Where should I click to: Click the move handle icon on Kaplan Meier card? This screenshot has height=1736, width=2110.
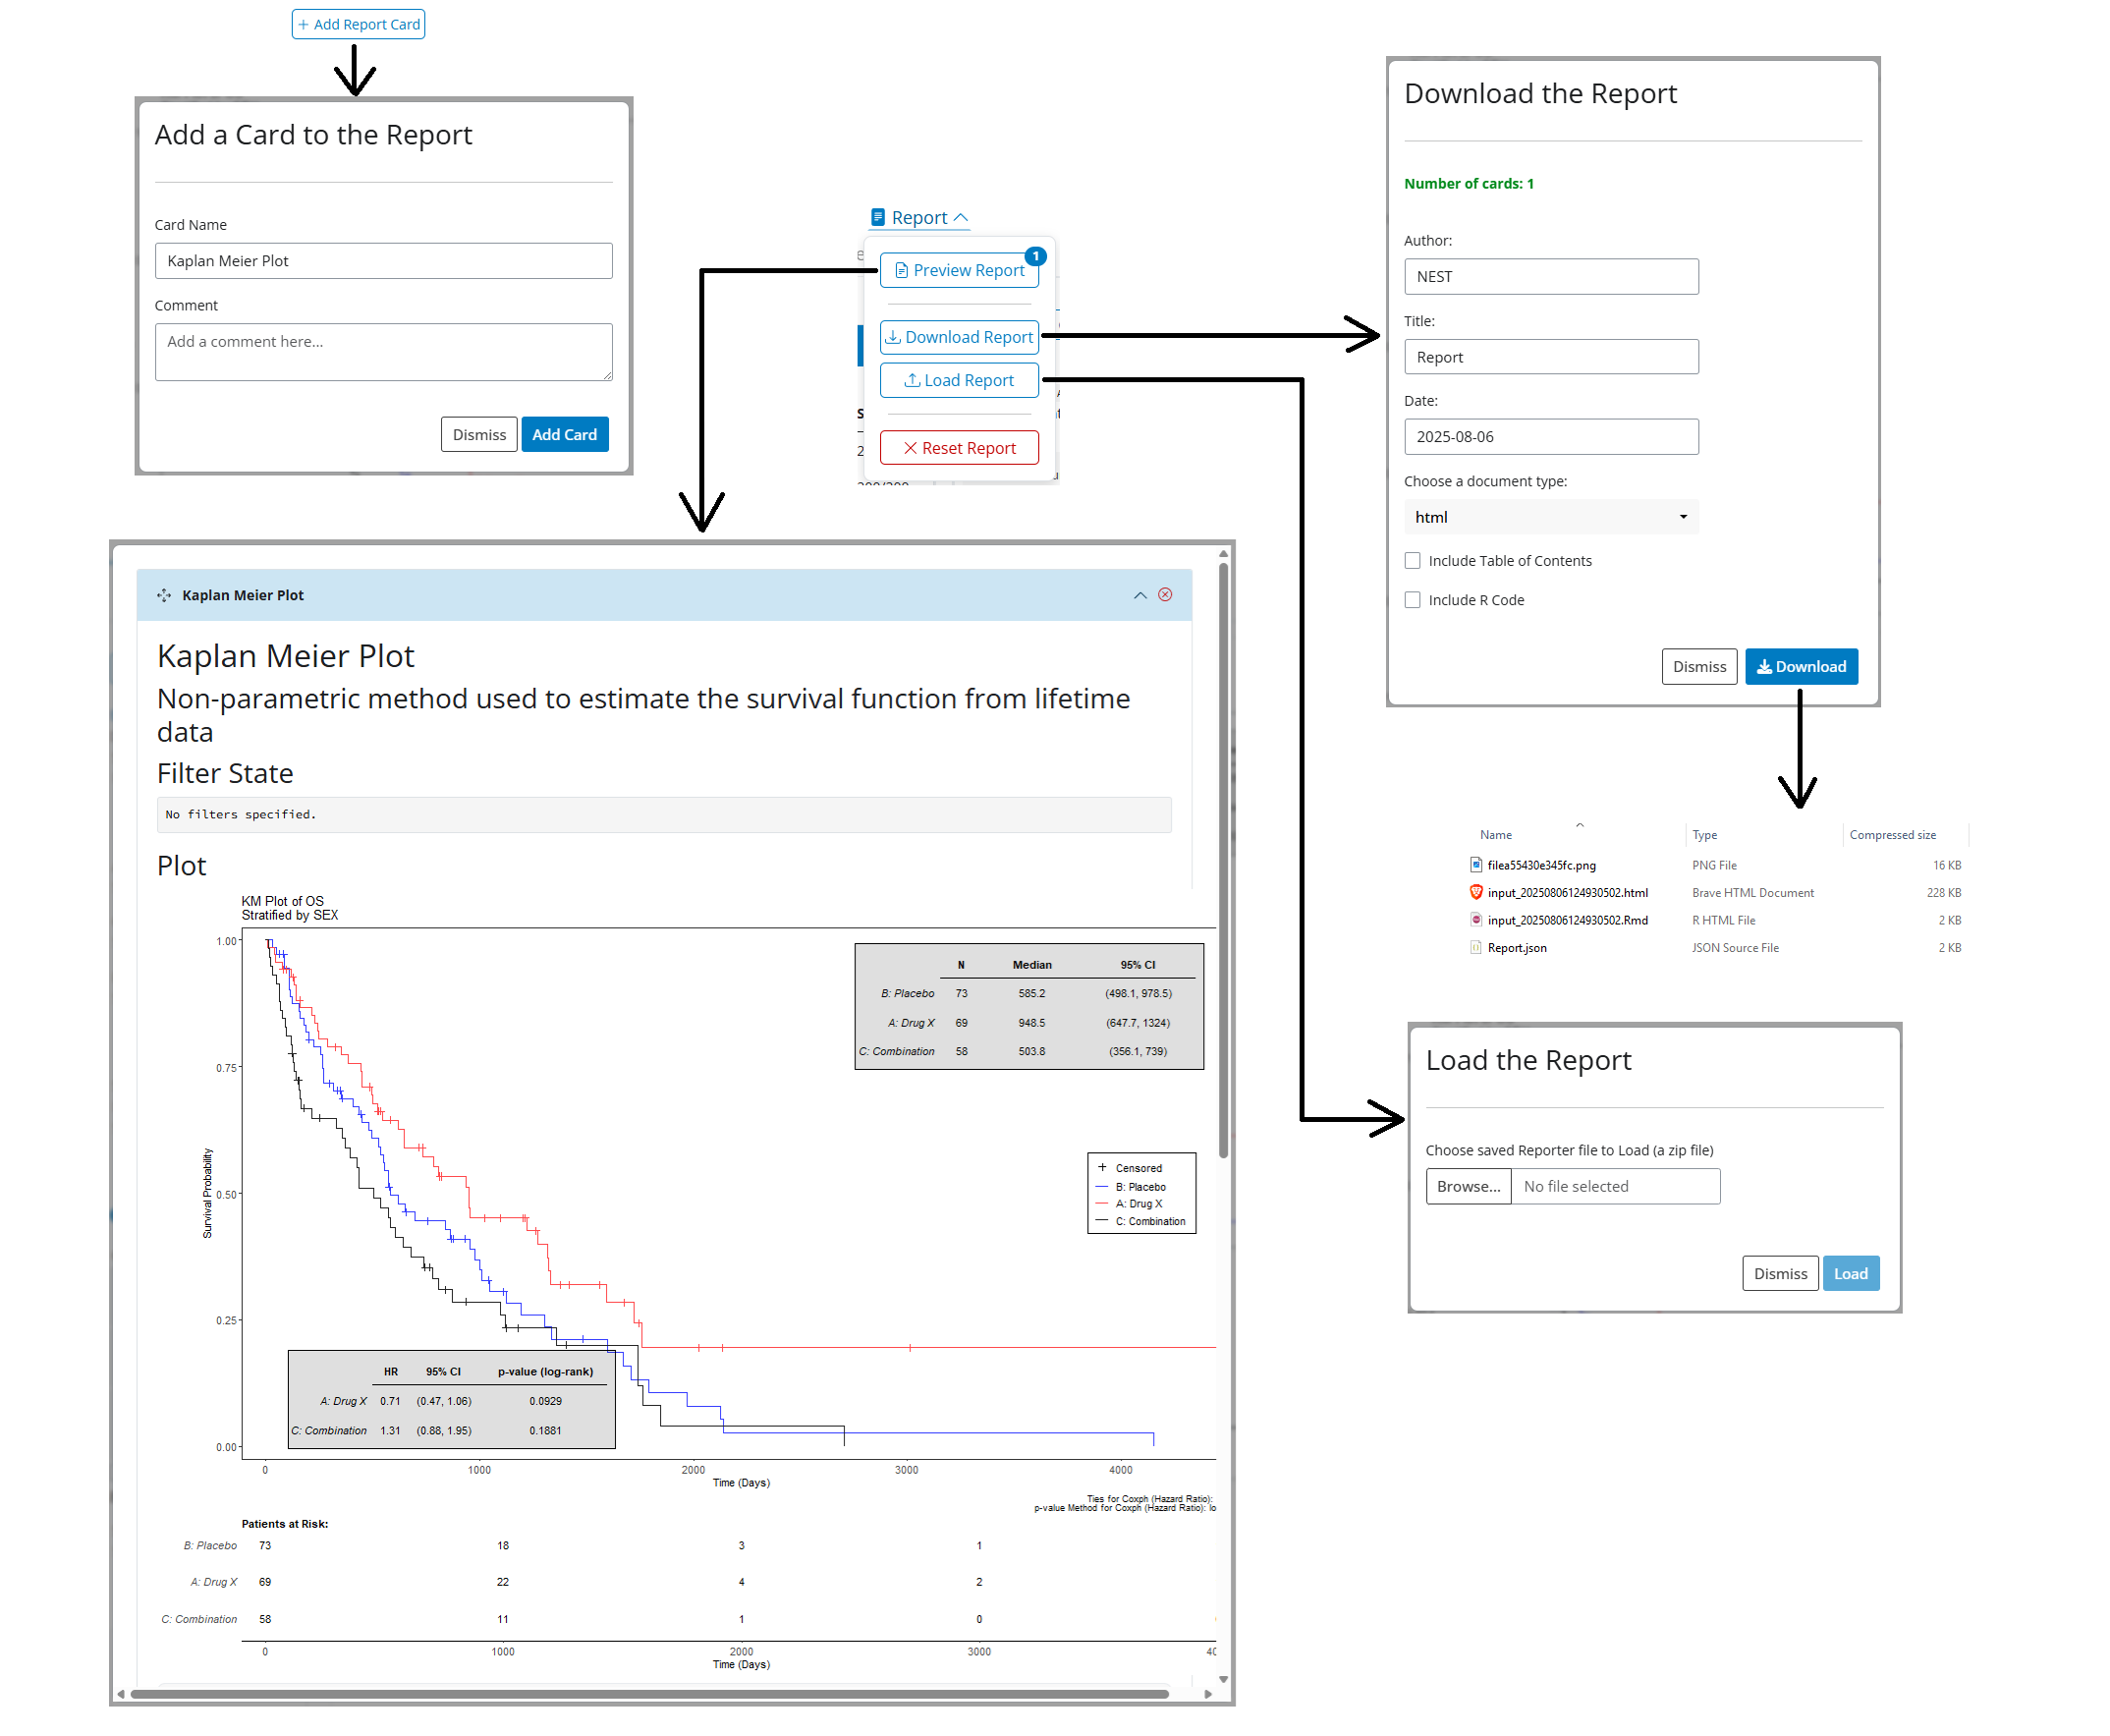click(x=164, y=595)
